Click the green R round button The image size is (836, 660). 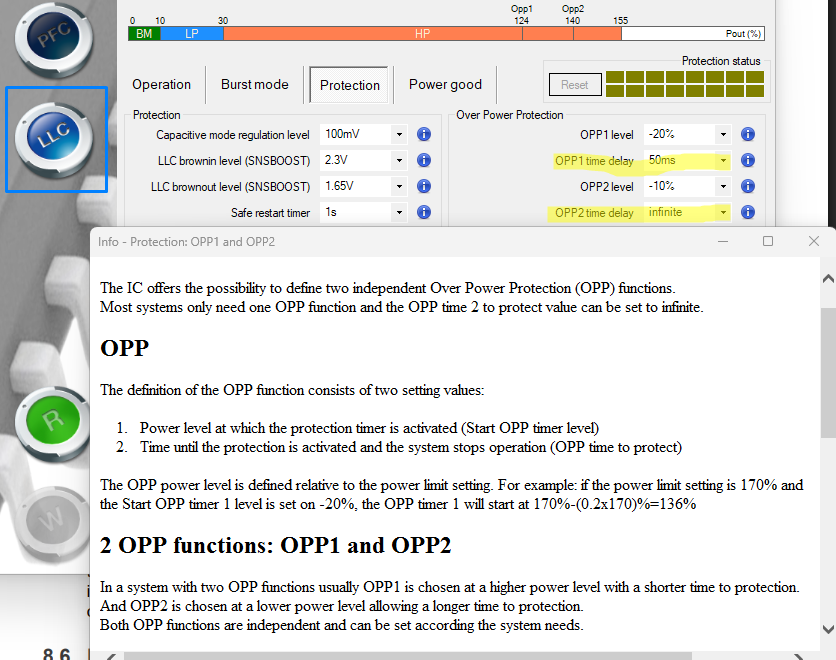pyautogui.click(x=53, y=423)
